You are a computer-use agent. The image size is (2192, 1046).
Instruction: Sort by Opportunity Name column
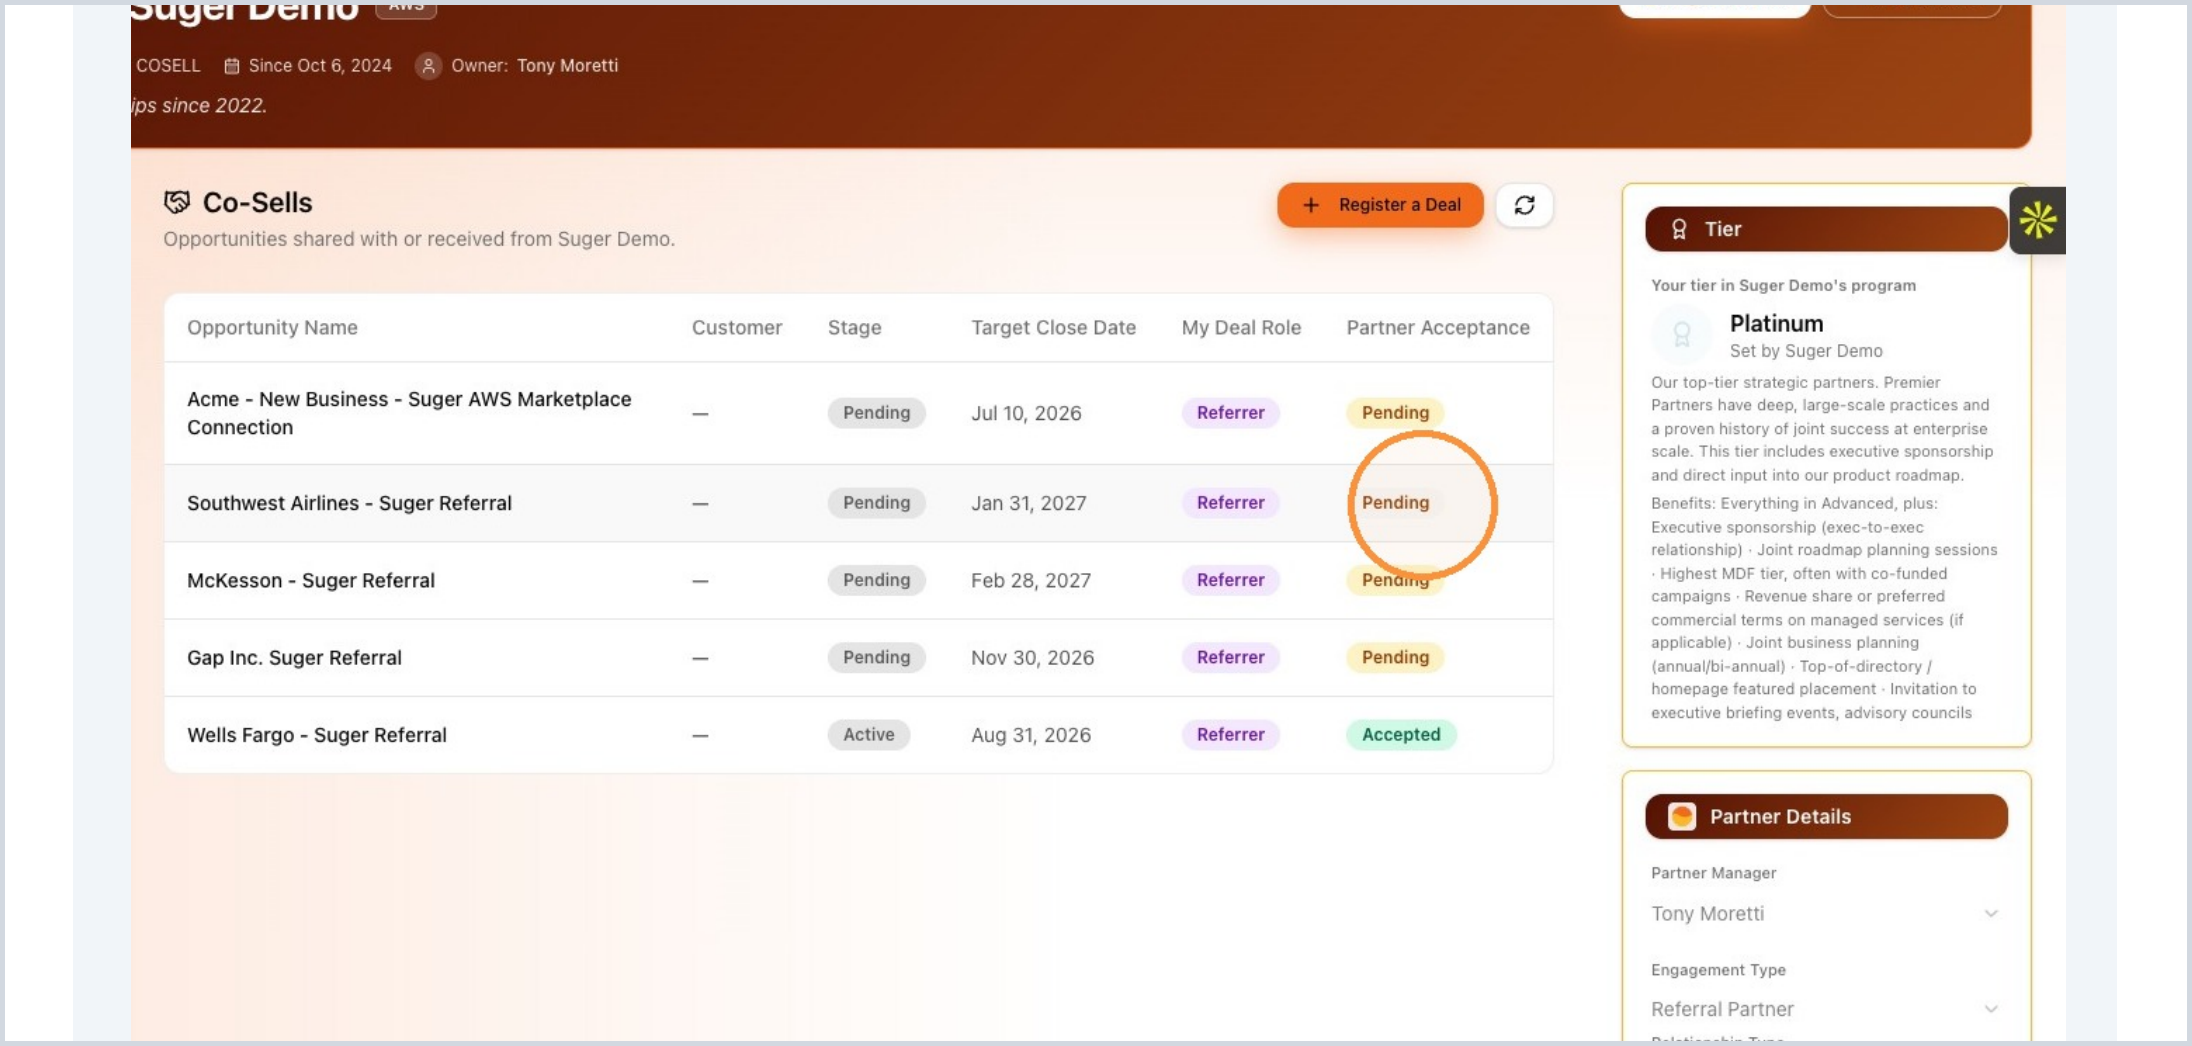point(272,327)
